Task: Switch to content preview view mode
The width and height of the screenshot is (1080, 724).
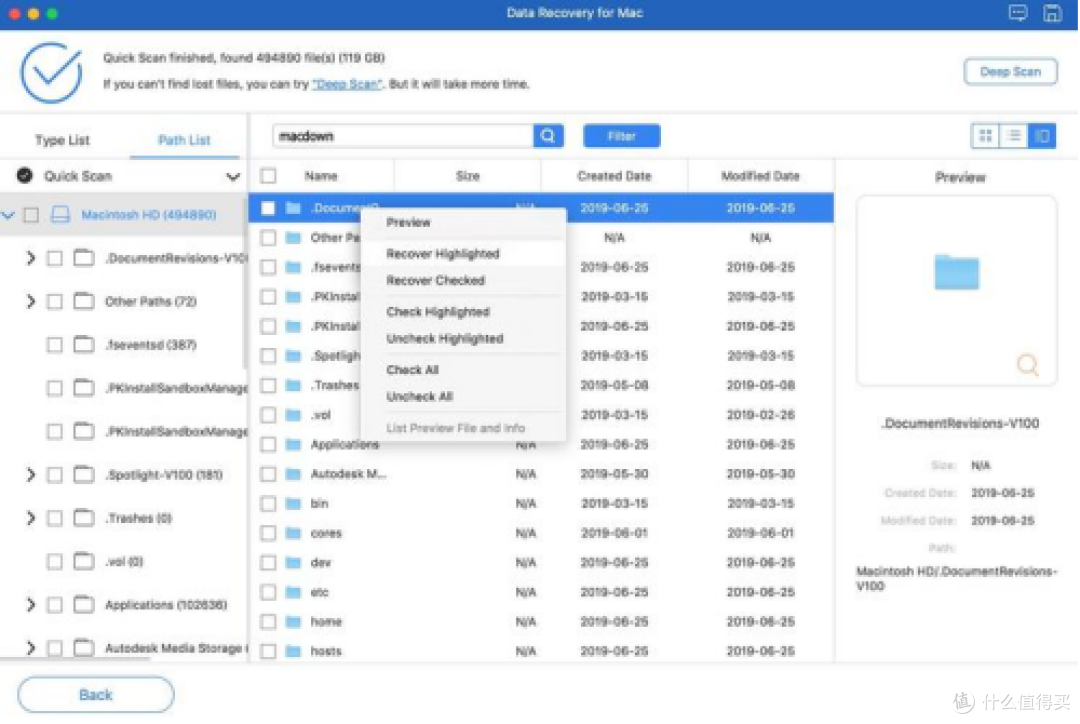Action: [x=1042, y=136]
